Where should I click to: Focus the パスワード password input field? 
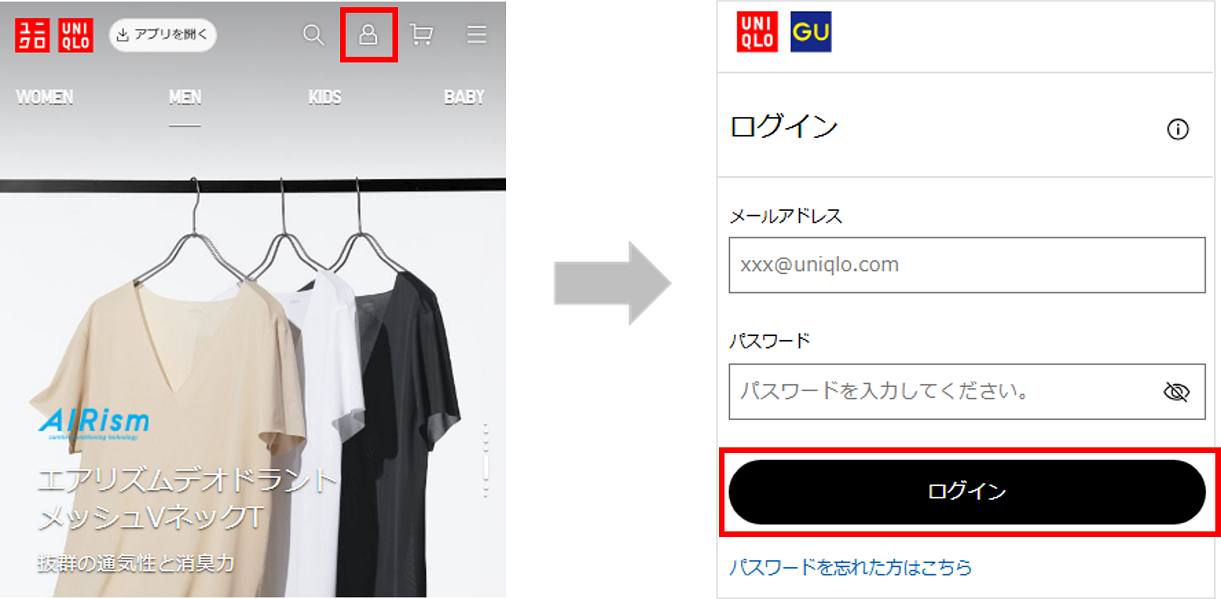(967, 391)
